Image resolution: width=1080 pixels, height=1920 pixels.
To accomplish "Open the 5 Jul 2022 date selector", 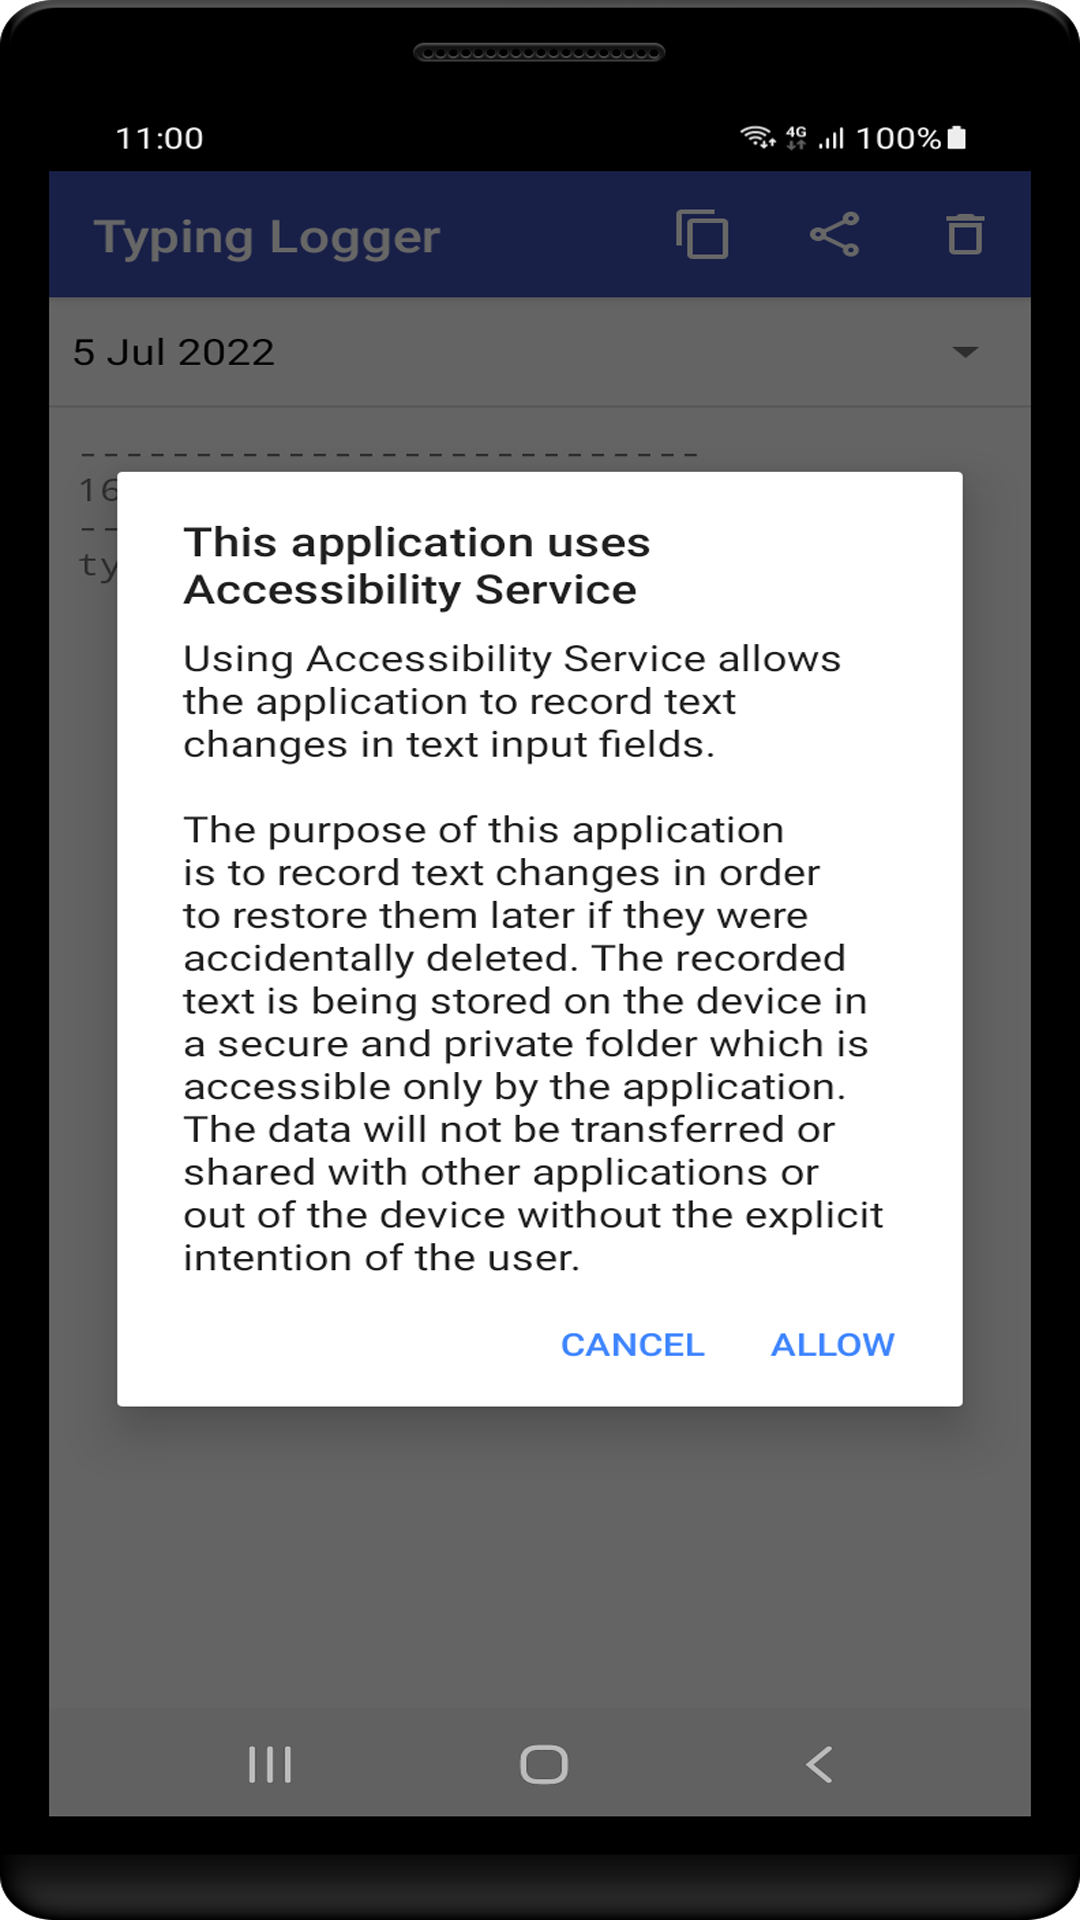I will point(540,352).
